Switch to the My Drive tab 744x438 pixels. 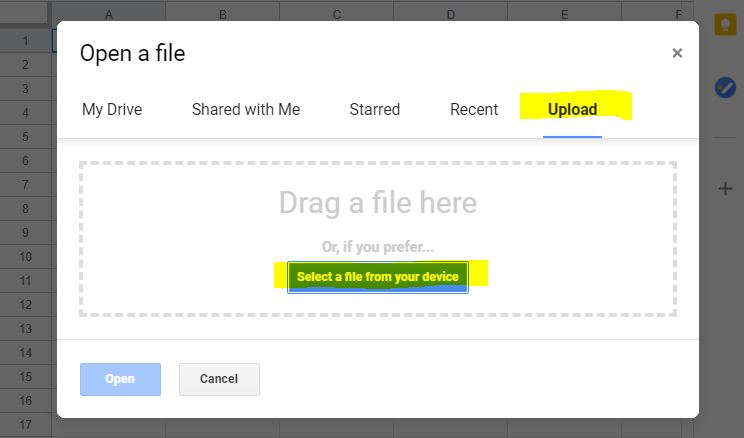point(112,110)
